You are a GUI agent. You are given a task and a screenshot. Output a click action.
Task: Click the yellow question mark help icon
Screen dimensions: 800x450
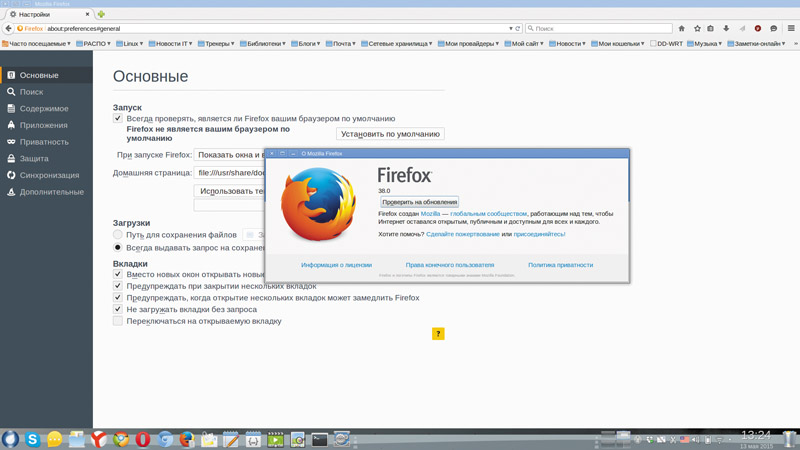pos(438,334)
